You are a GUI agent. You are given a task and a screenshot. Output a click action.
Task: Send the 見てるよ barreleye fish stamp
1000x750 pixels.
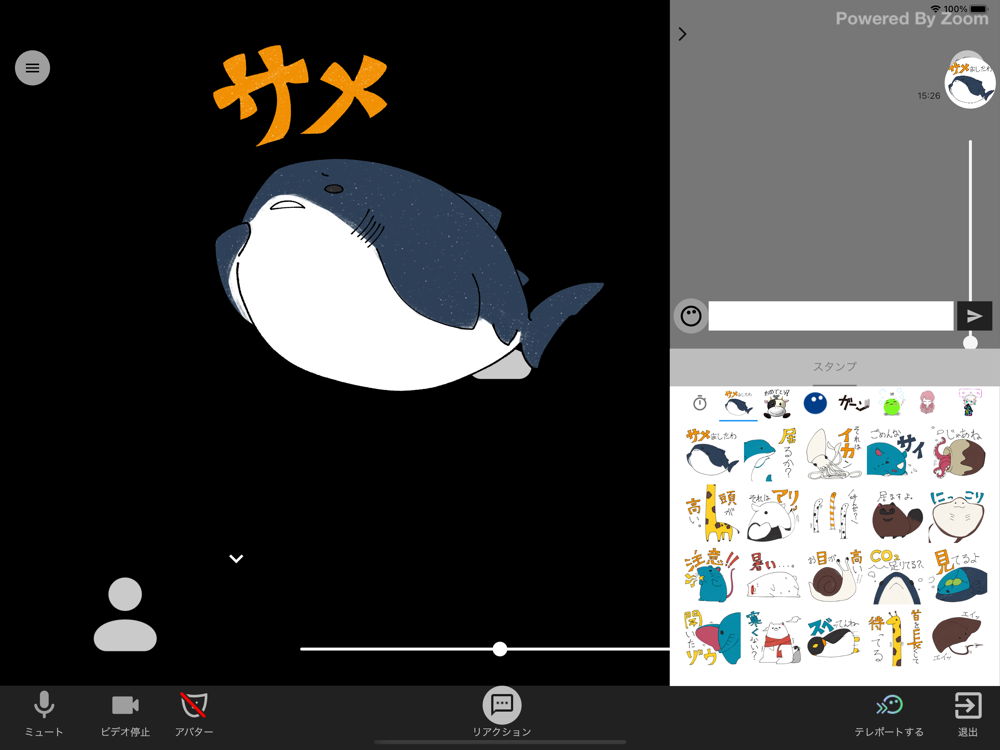[959, 576]
